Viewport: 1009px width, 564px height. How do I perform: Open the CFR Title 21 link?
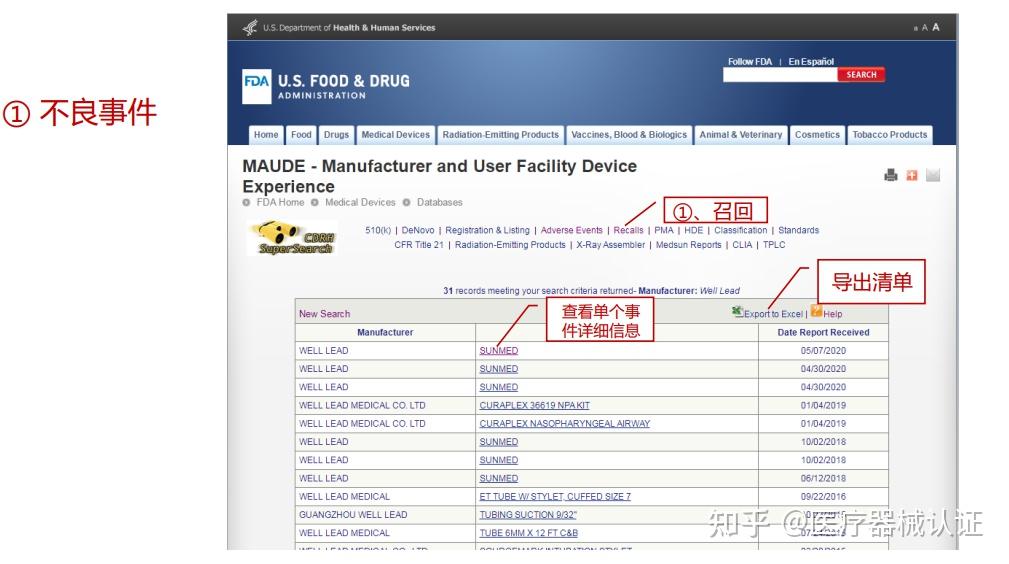point(419,245)
